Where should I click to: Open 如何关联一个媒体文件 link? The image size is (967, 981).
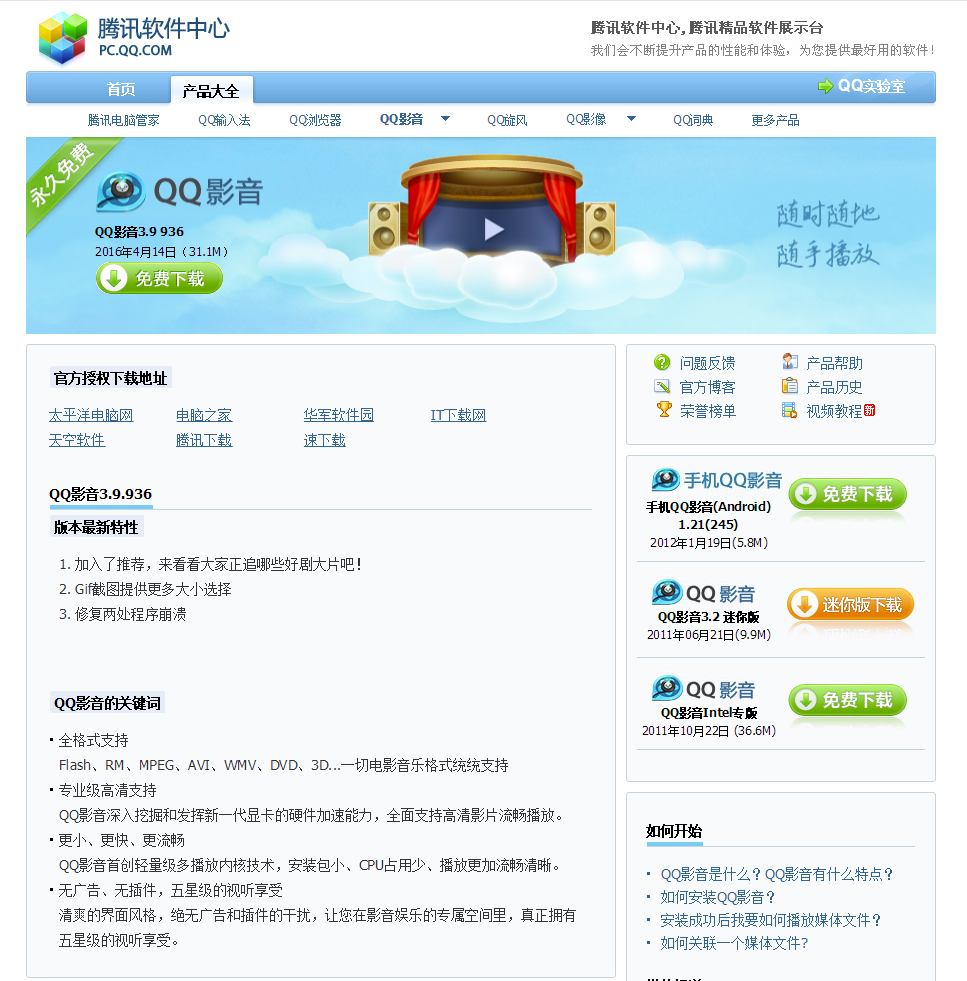coord(734,943)
